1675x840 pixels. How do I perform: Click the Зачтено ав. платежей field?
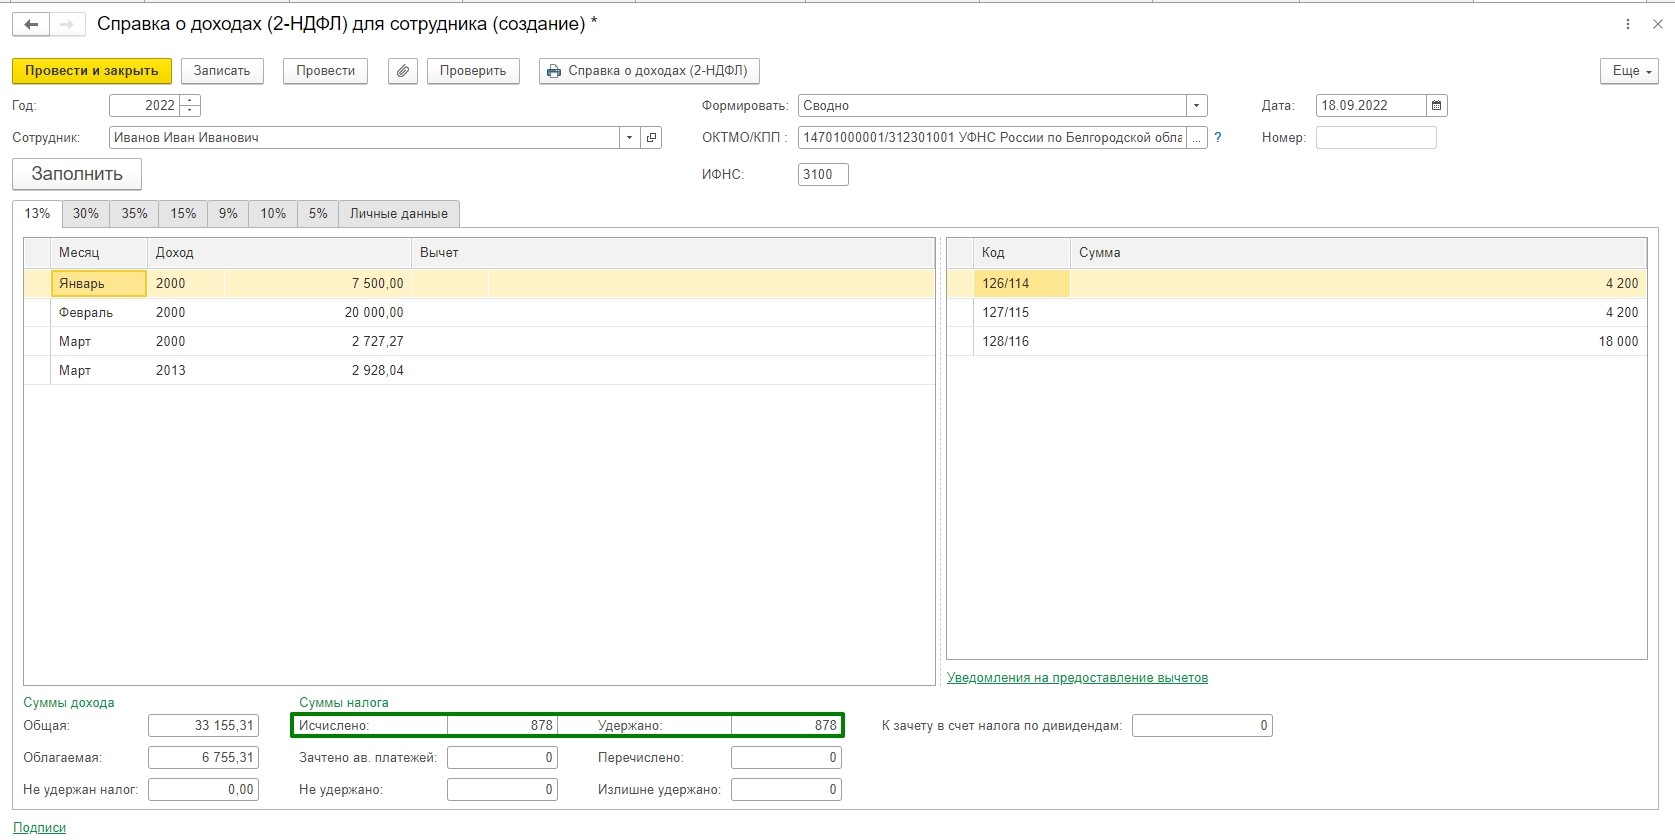coord(502,758)
